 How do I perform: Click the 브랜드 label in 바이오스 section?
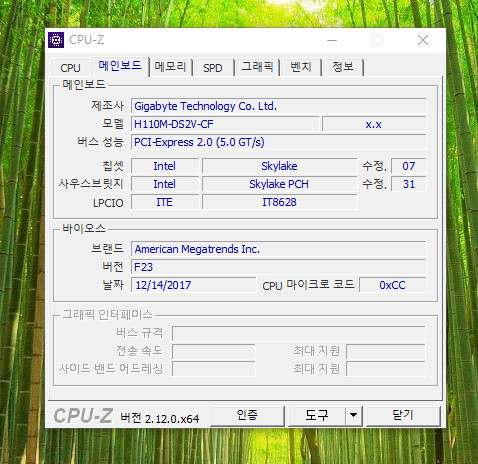[107, 248]
